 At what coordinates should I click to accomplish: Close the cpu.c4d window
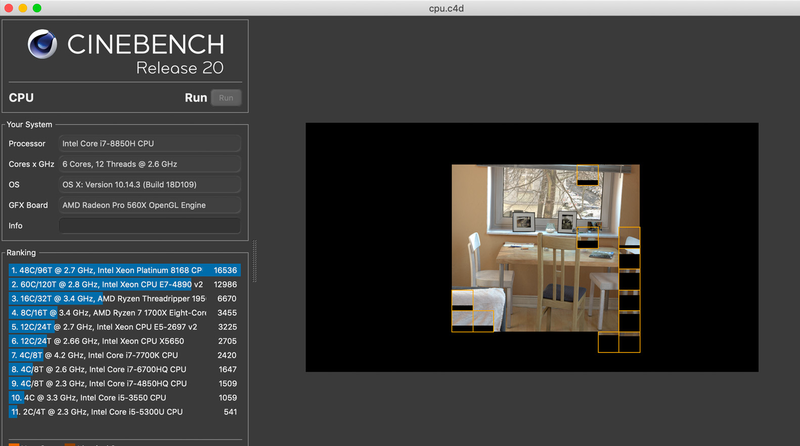pos(8,8)
